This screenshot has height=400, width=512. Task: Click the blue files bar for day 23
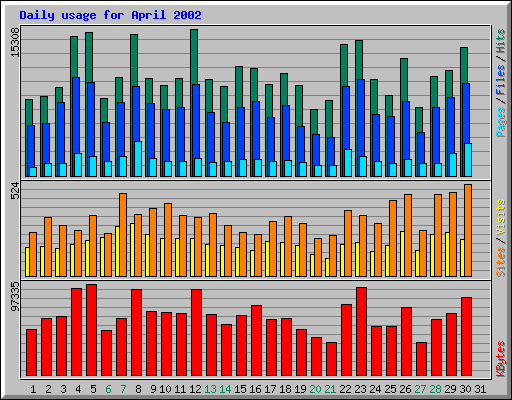click(x=361, y=117)
